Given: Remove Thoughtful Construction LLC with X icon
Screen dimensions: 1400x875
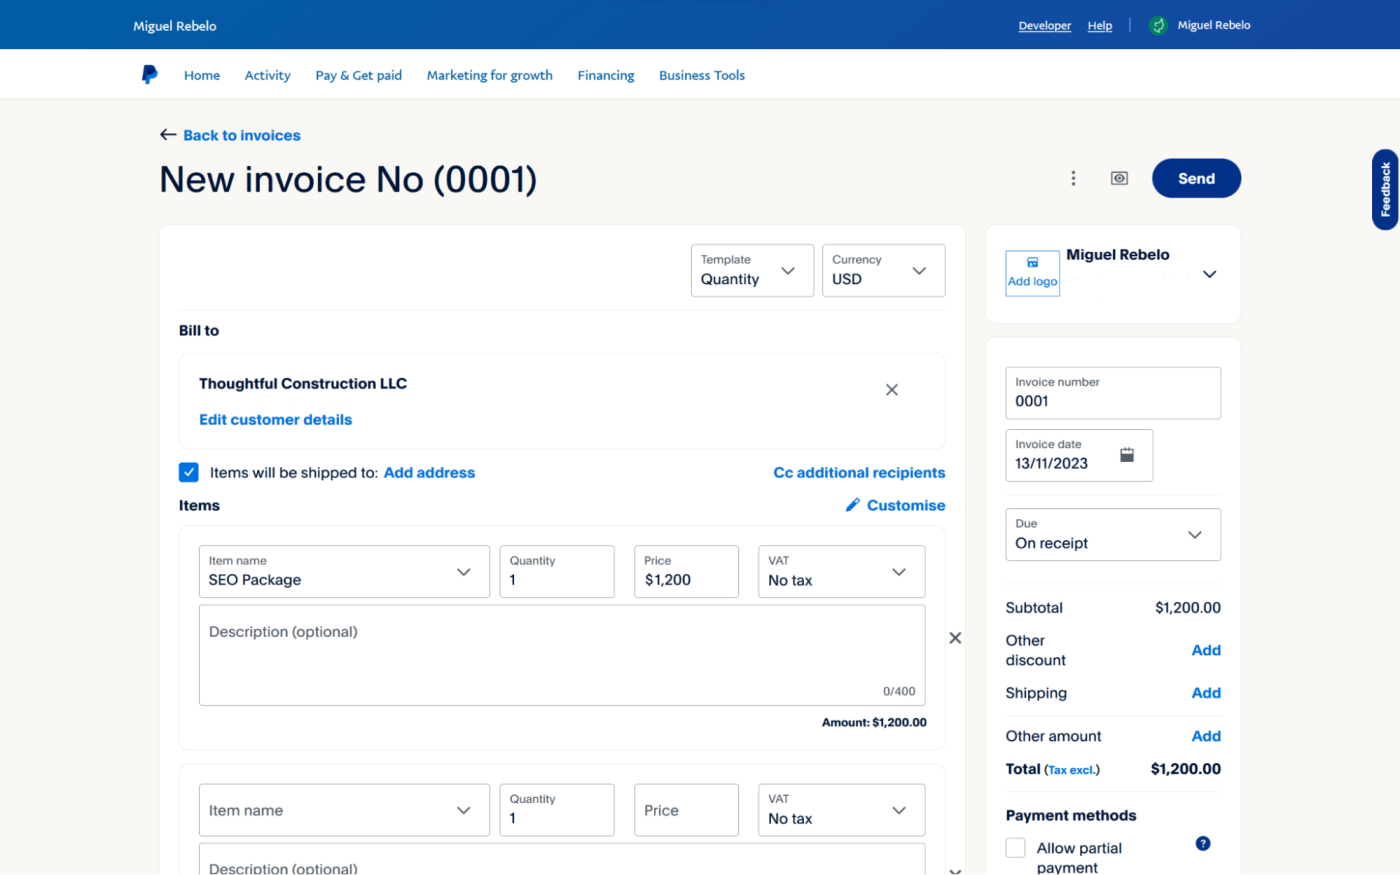Looking at the screenshot, I should tap(892, 390).
